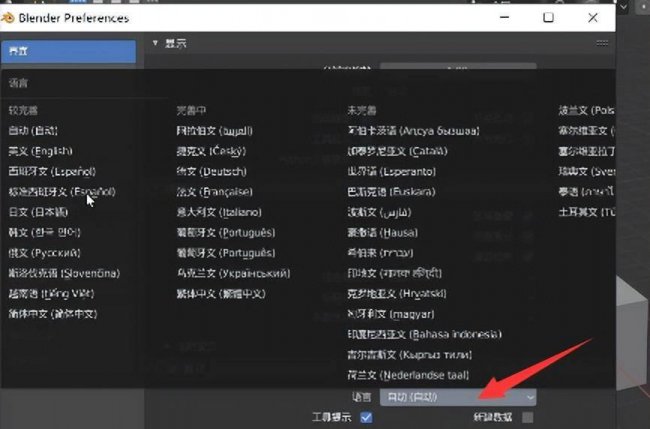Choose 法文 (Française) language

click(x=214, y=192)
